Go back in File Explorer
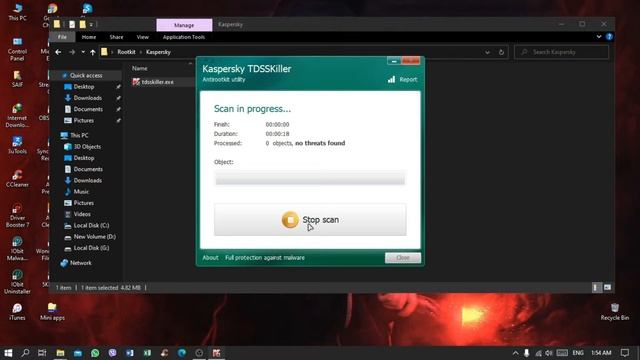This screenshot has height=360, width=640. tap(58, 52)
